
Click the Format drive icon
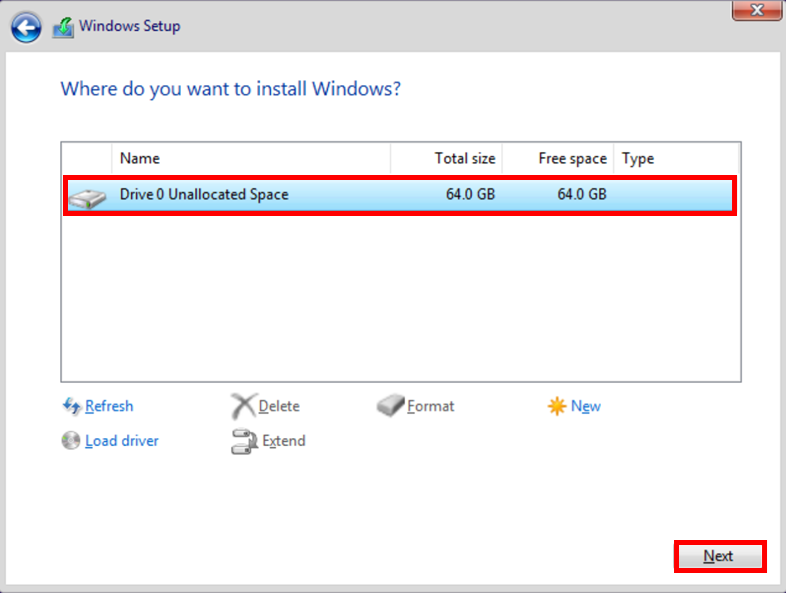pyautogui.click(x=390, y=406)
